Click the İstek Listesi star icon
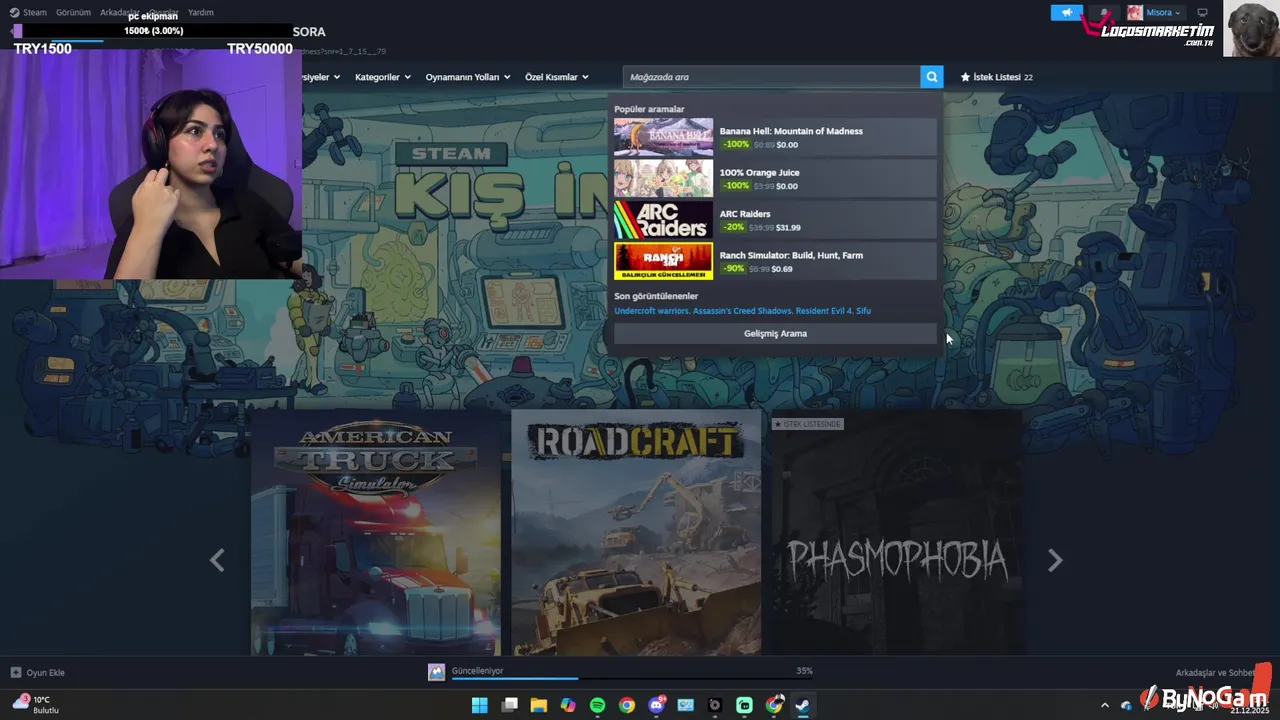Screen dimensions: 1280x720 (965, 77)
